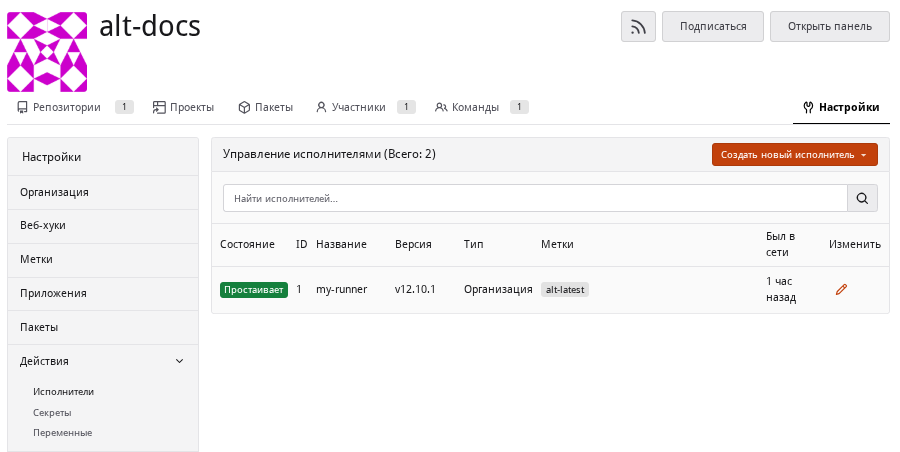Click the alt-latest label tag
The width and height of the screenshot is (900, 452).
click(x=565, y=290)
